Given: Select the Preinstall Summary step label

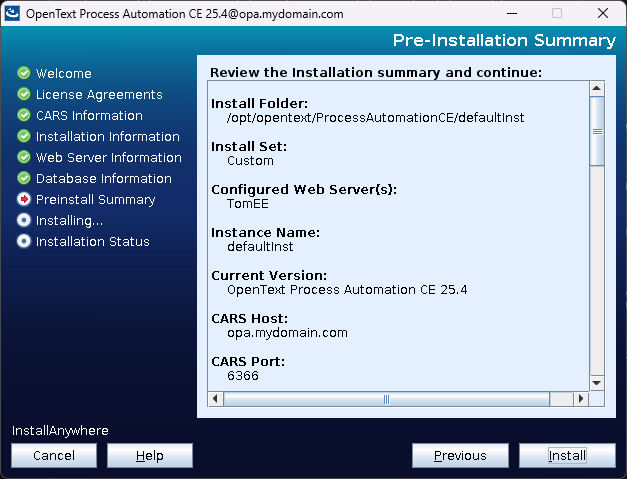Looking at the screenshot, I should (96, 200).
